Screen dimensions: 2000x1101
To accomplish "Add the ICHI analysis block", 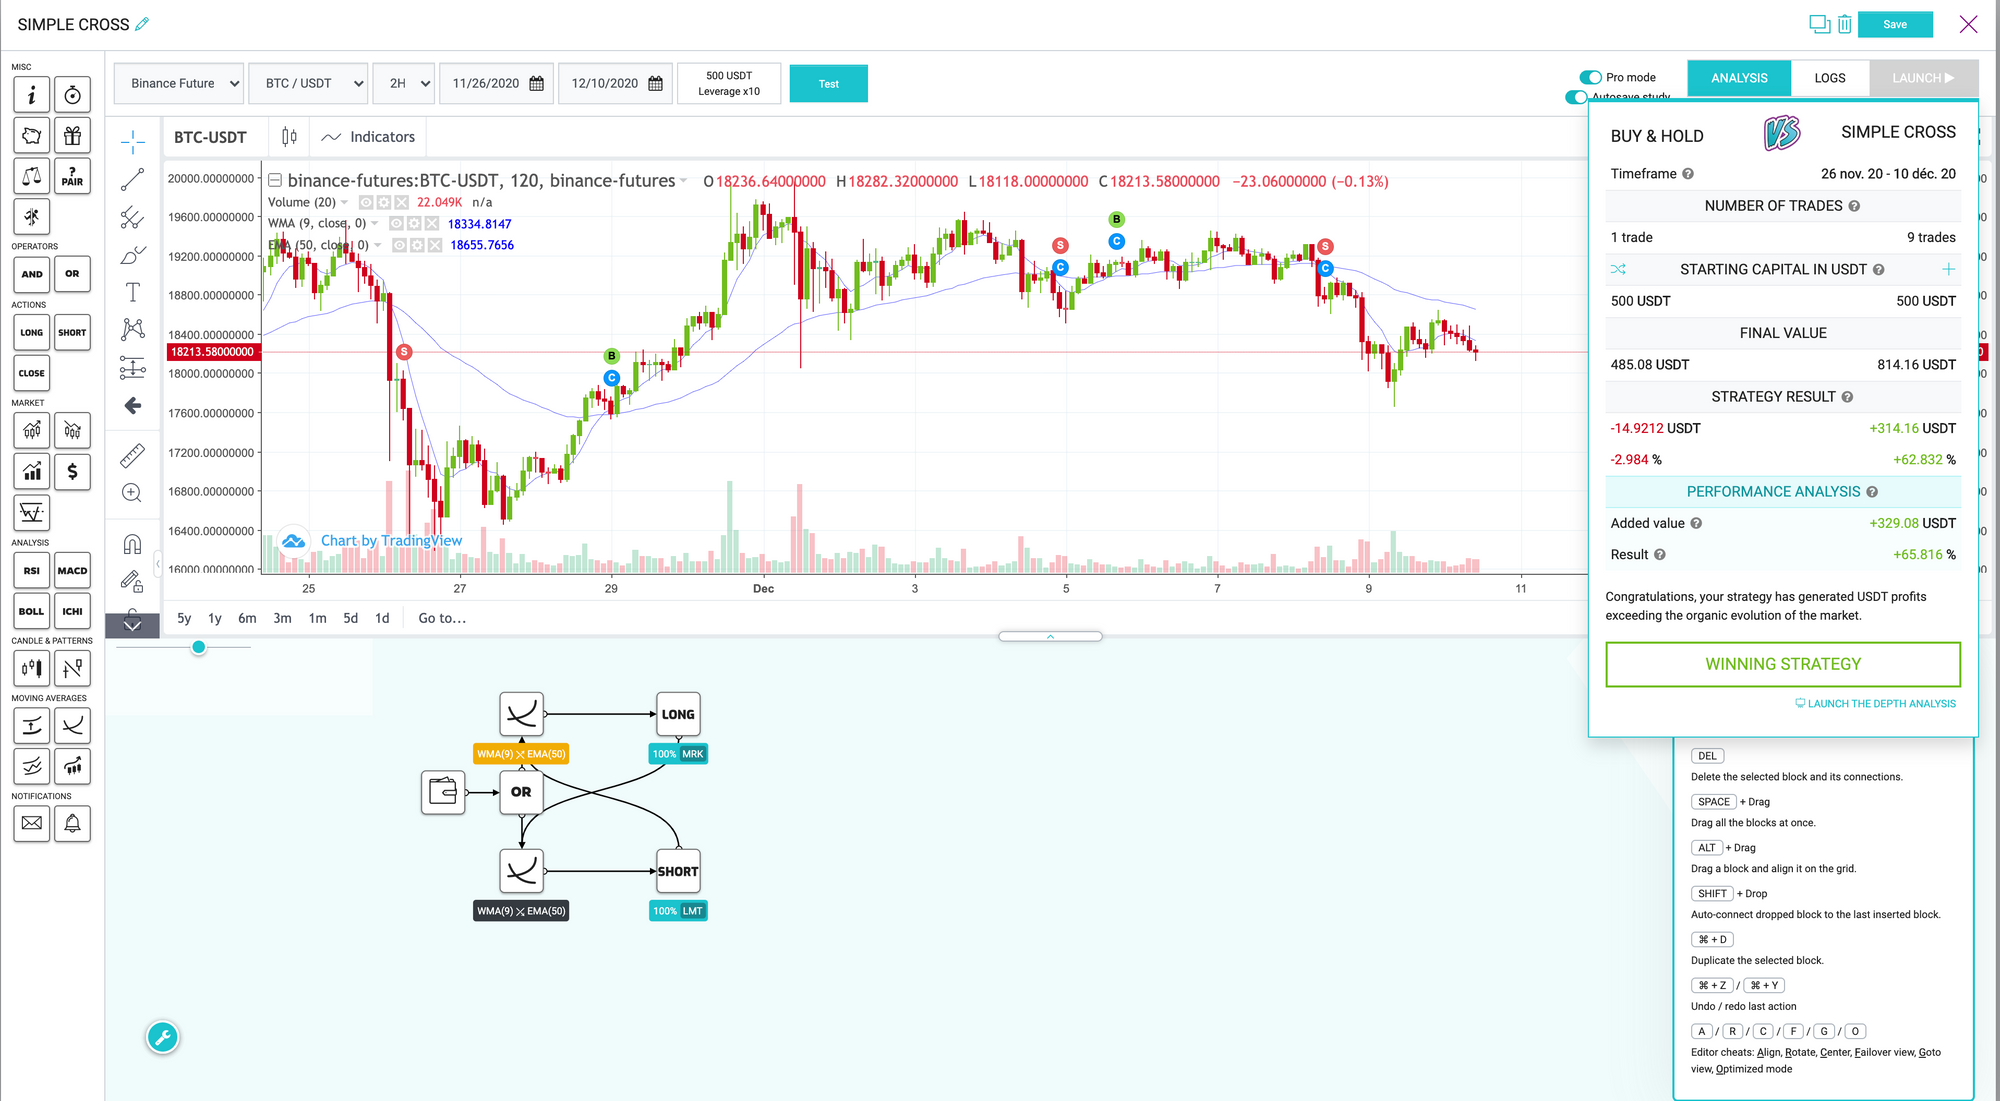I will click(72, 611).
